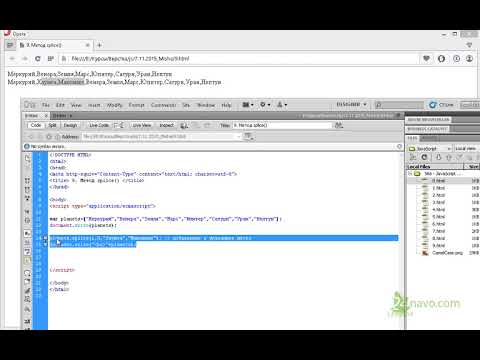Select 0.html in Files panel
Viewport: 480px width, 360px height.
(x=438, y=181)
